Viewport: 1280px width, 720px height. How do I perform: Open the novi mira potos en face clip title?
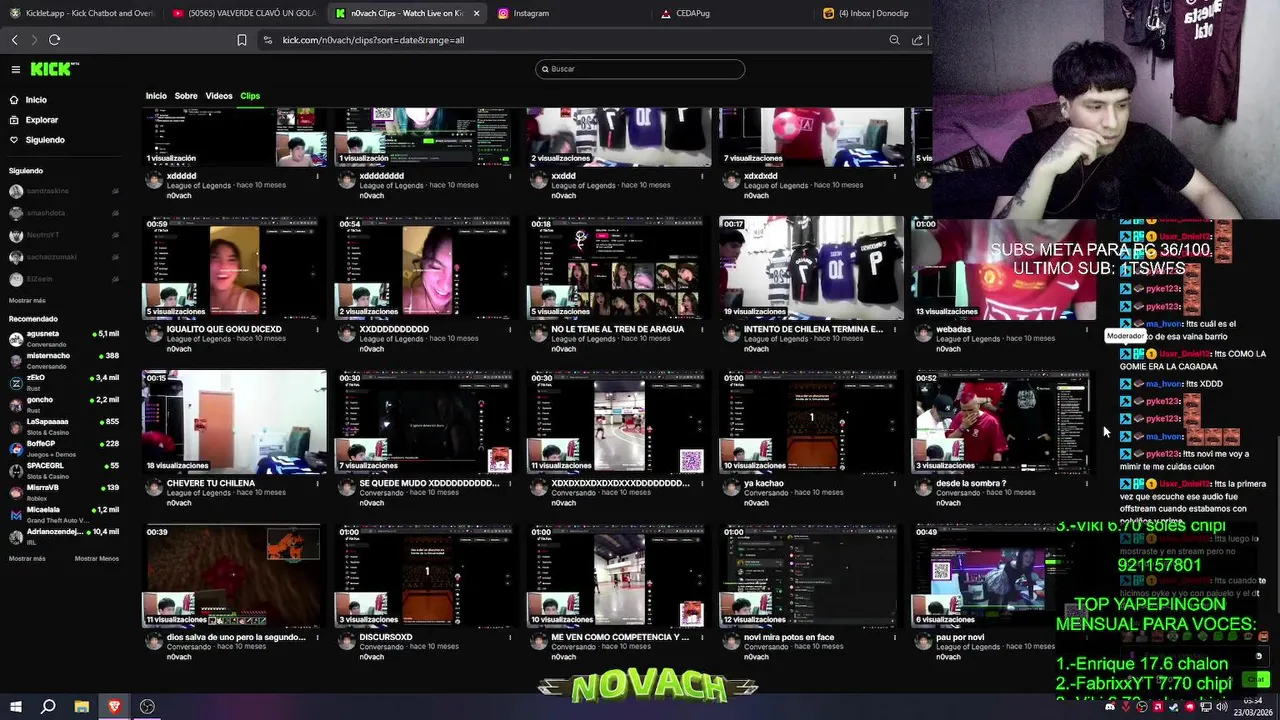tap(789, 637)
